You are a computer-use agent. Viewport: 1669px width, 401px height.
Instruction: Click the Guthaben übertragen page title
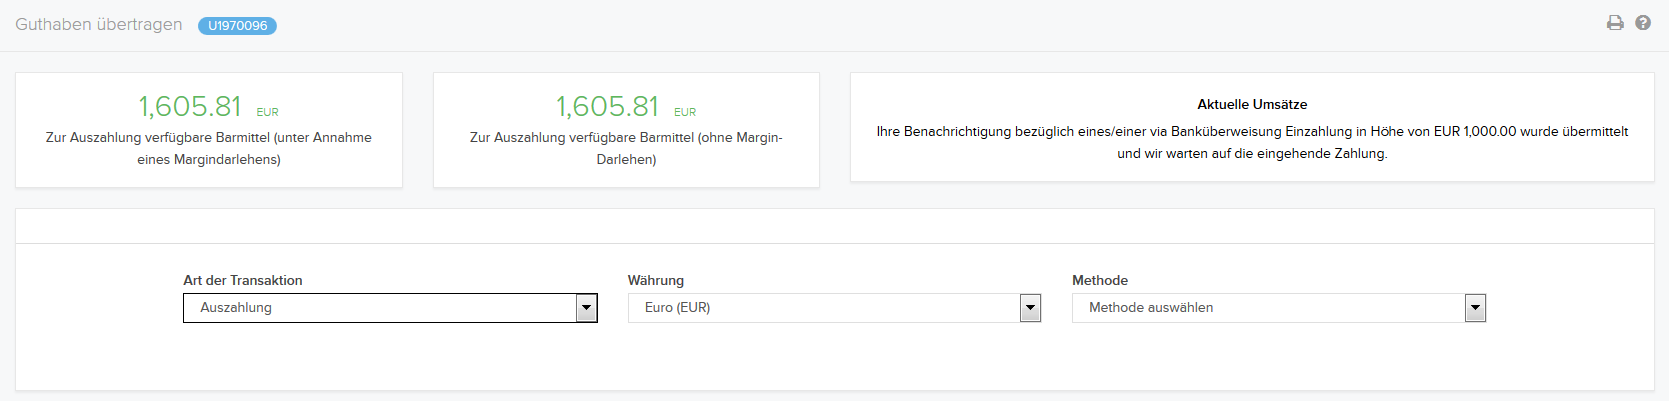[99, 24]
